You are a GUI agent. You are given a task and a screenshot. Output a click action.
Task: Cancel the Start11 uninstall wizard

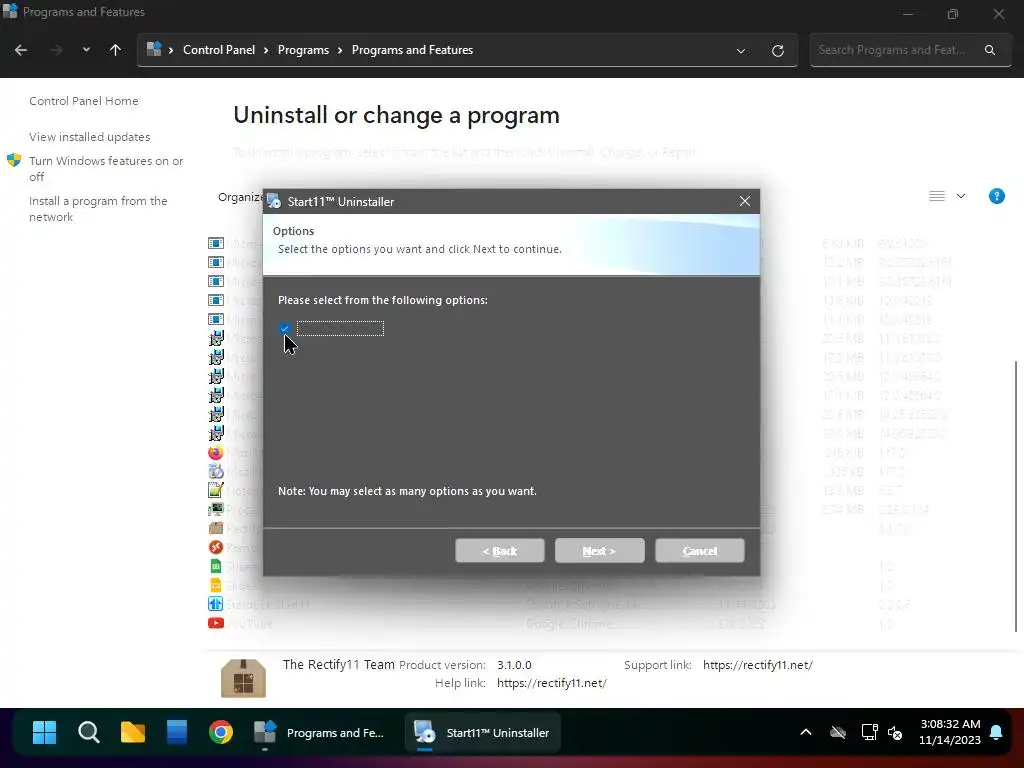[699, 551]
